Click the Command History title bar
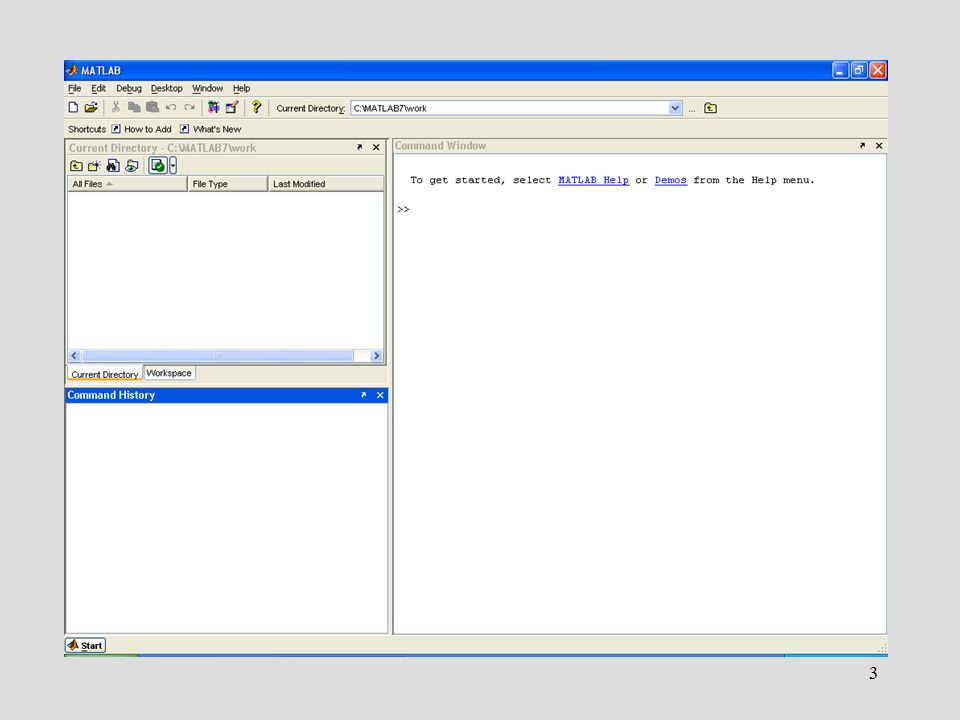The width and height of the screenshot is (960, 720). tap(226, 395)
